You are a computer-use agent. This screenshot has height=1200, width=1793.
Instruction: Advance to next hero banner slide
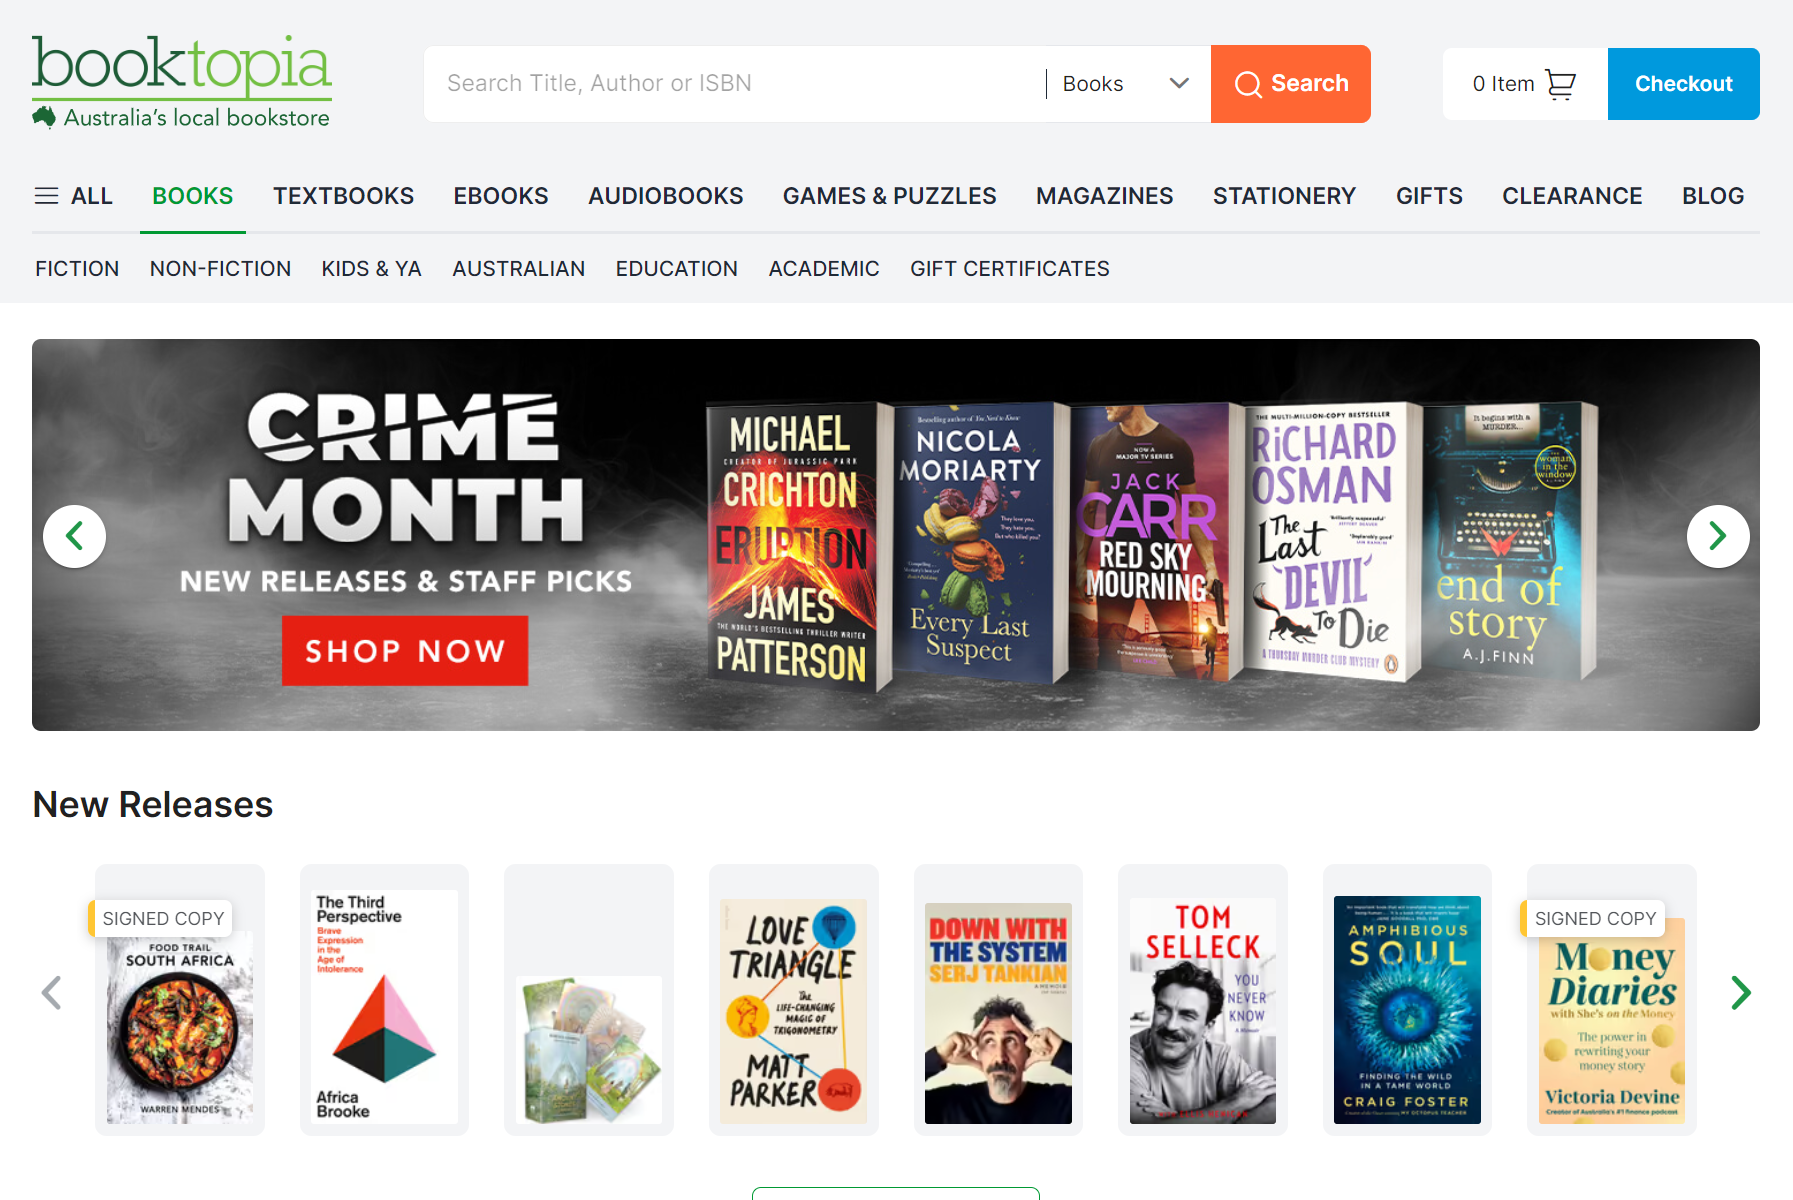pos(1718,537)
